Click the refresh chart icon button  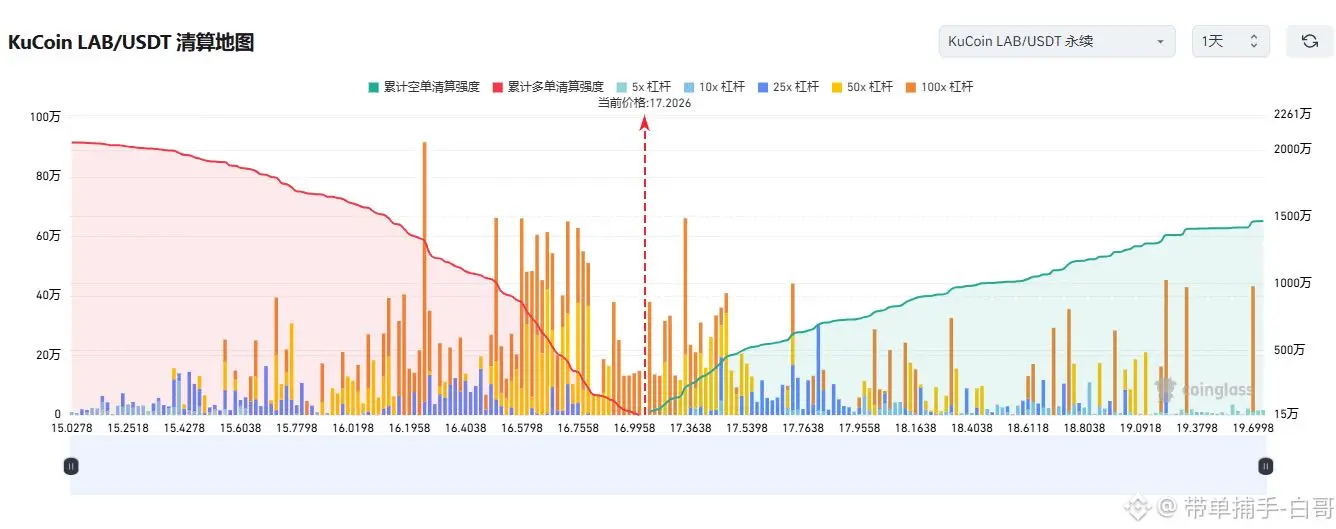(1309, 41)
